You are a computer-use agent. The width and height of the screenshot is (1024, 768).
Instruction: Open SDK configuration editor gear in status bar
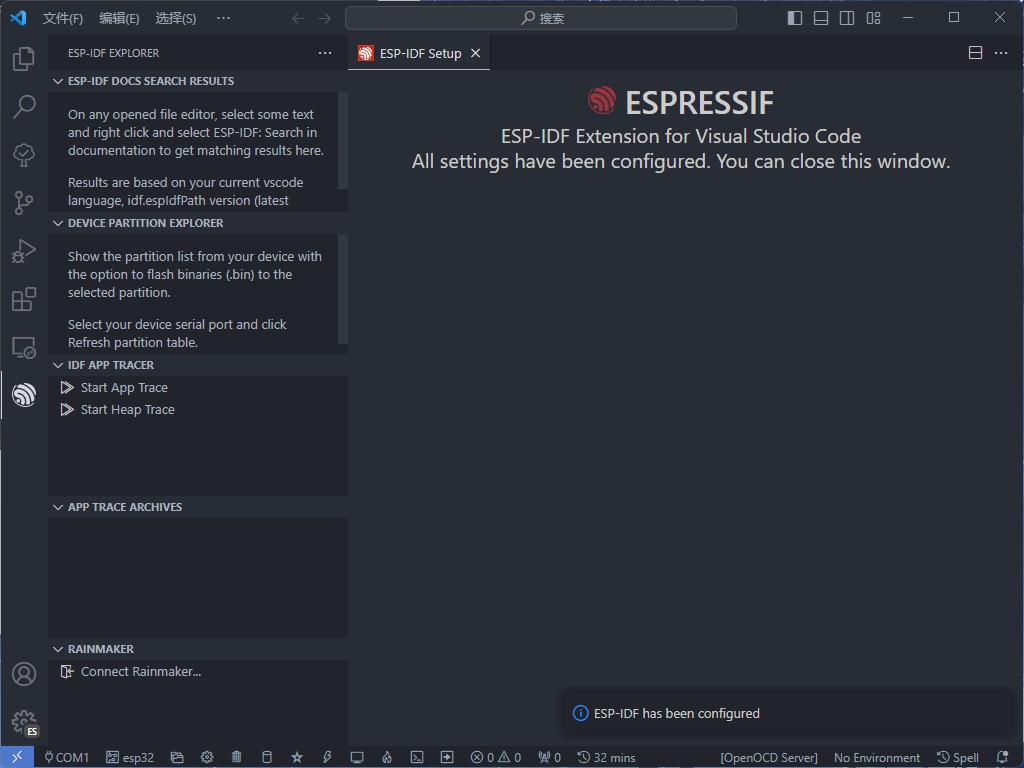(207, 757)
